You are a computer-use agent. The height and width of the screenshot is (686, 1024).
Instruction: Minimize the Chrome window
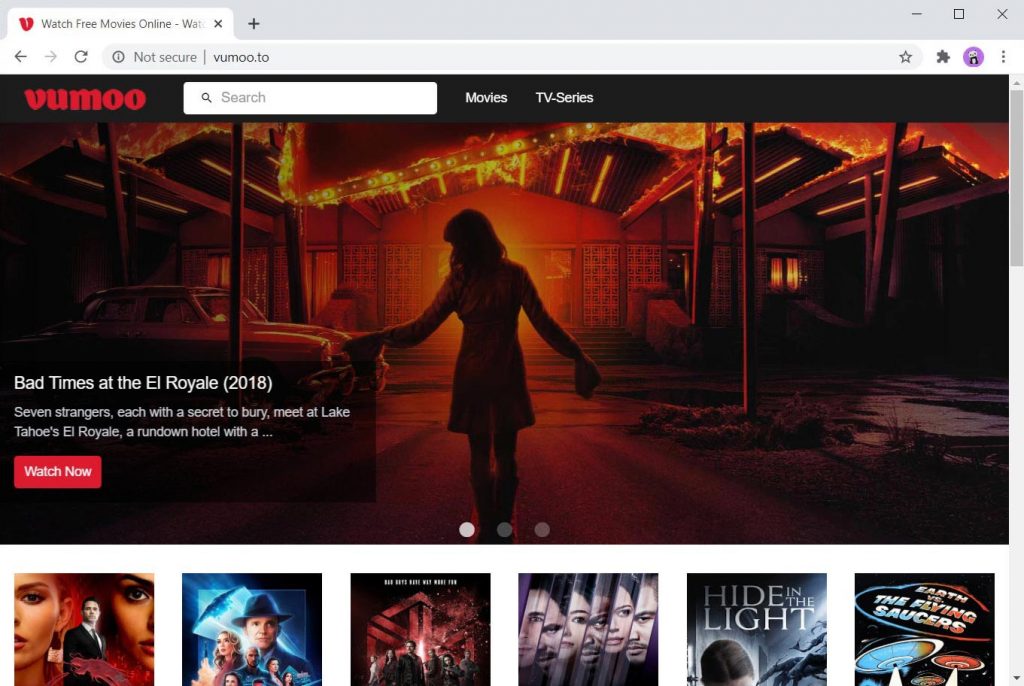point(917,14)
